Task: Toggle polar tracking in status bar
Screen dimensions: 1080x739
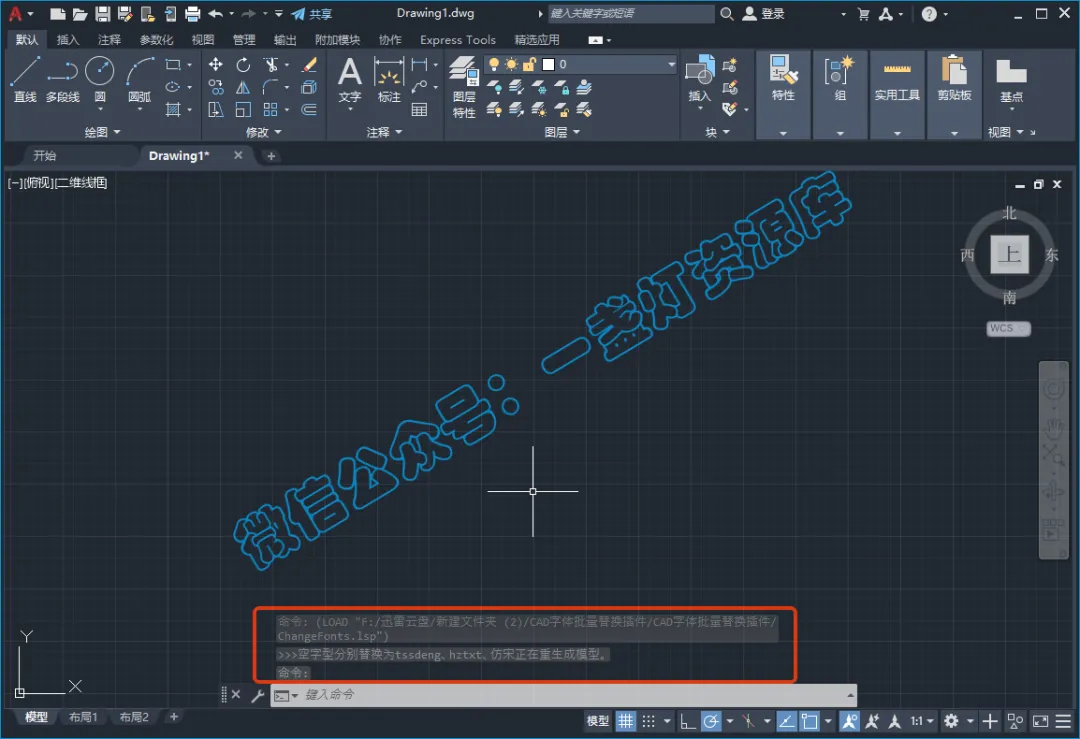Action: [711, 721]
